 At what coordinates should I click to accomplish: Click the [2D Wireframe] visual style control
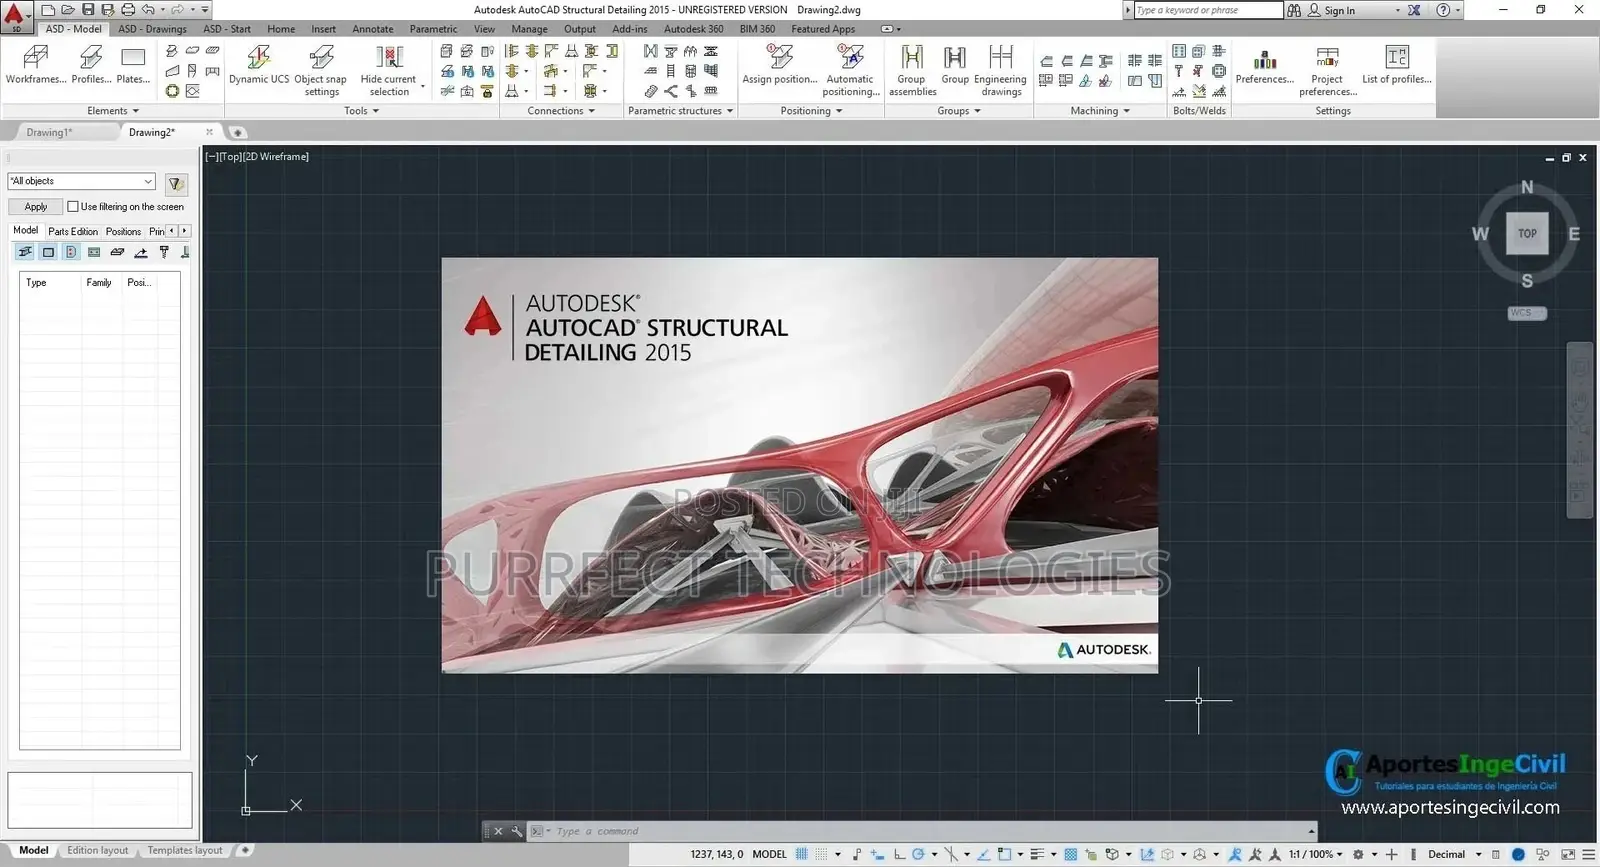point(277,156)
